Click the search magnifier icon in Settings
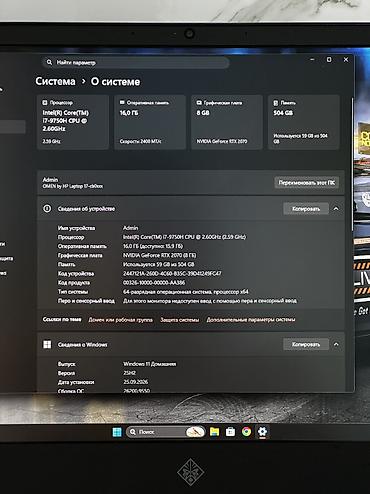This screenshot has width=370, height=494. (x=49, y=62)
